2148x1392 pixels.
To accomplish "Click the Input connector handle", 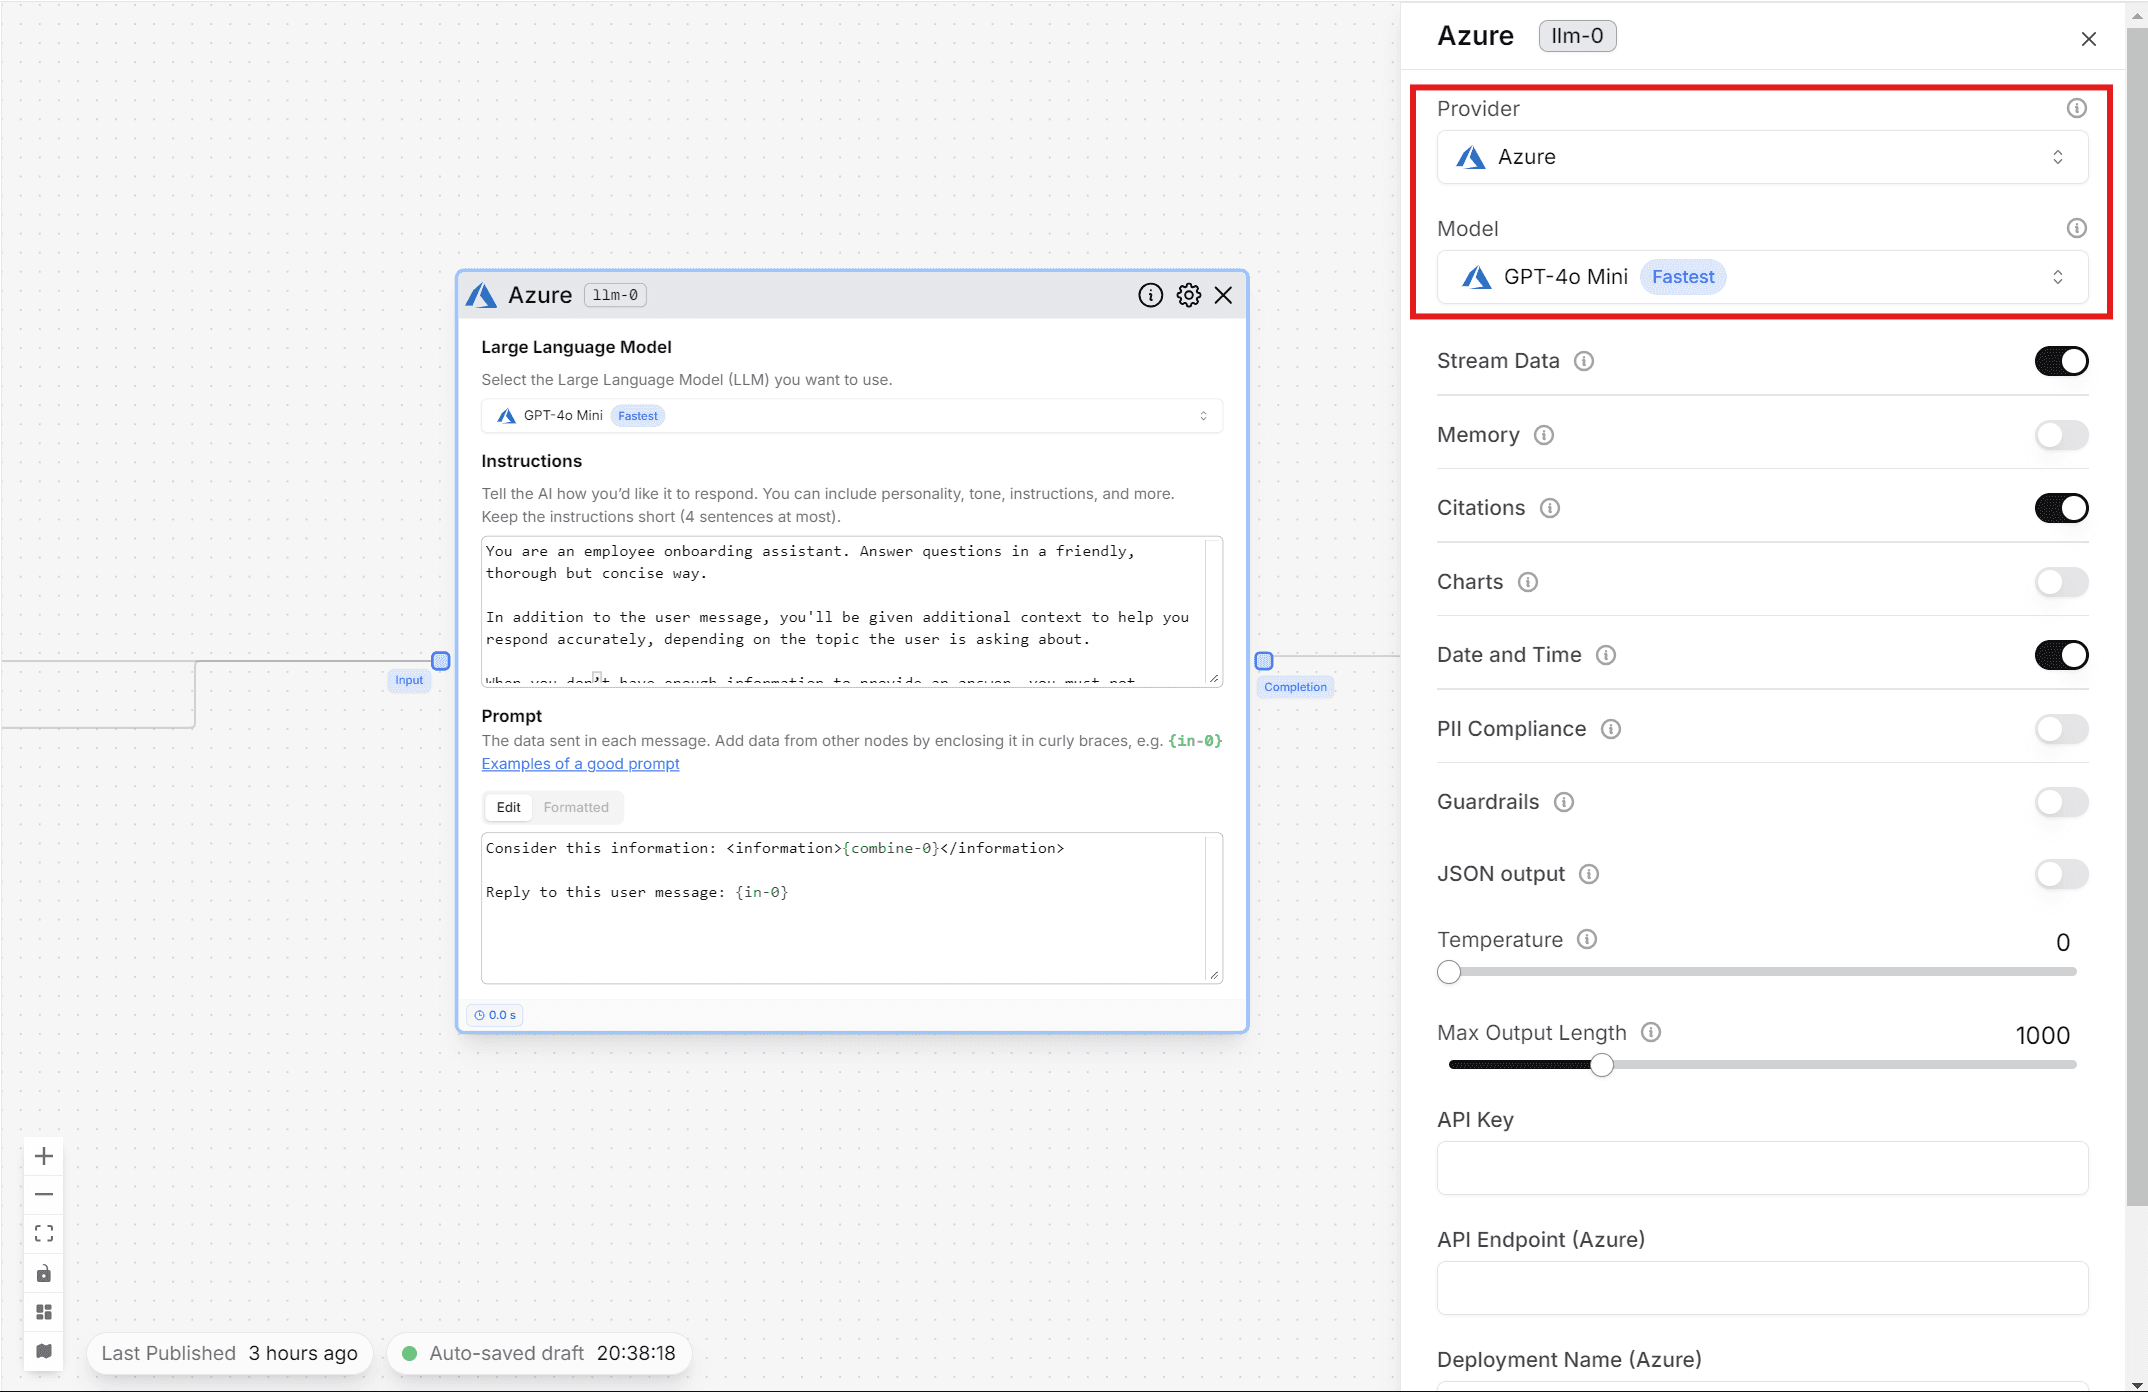I will pos(441,661).
